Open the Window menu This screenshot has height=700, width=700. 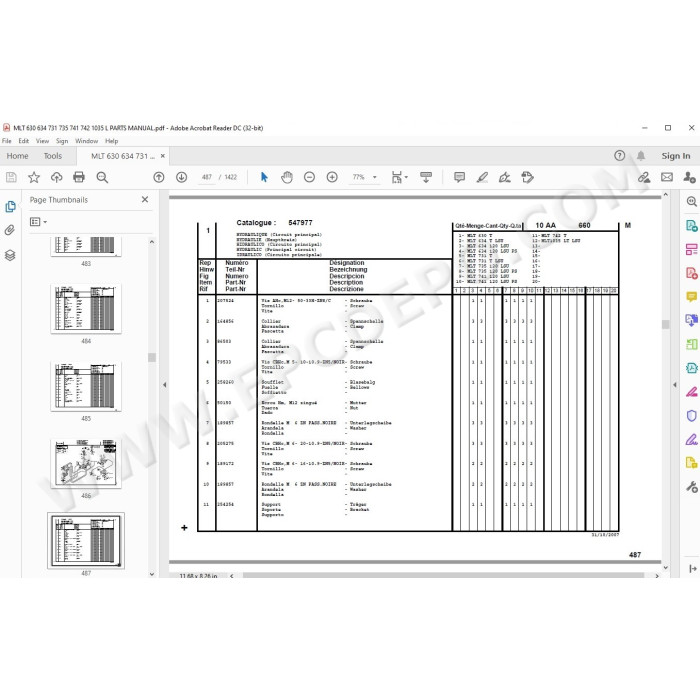pyautogui.click(x=86, y=141)
